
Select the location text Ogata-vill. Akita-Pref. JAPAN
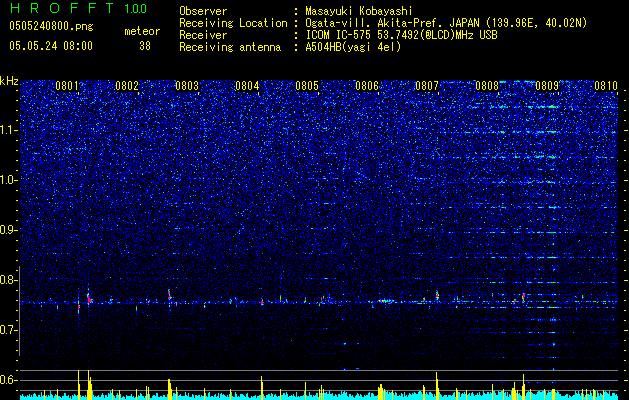click(391, 23)
